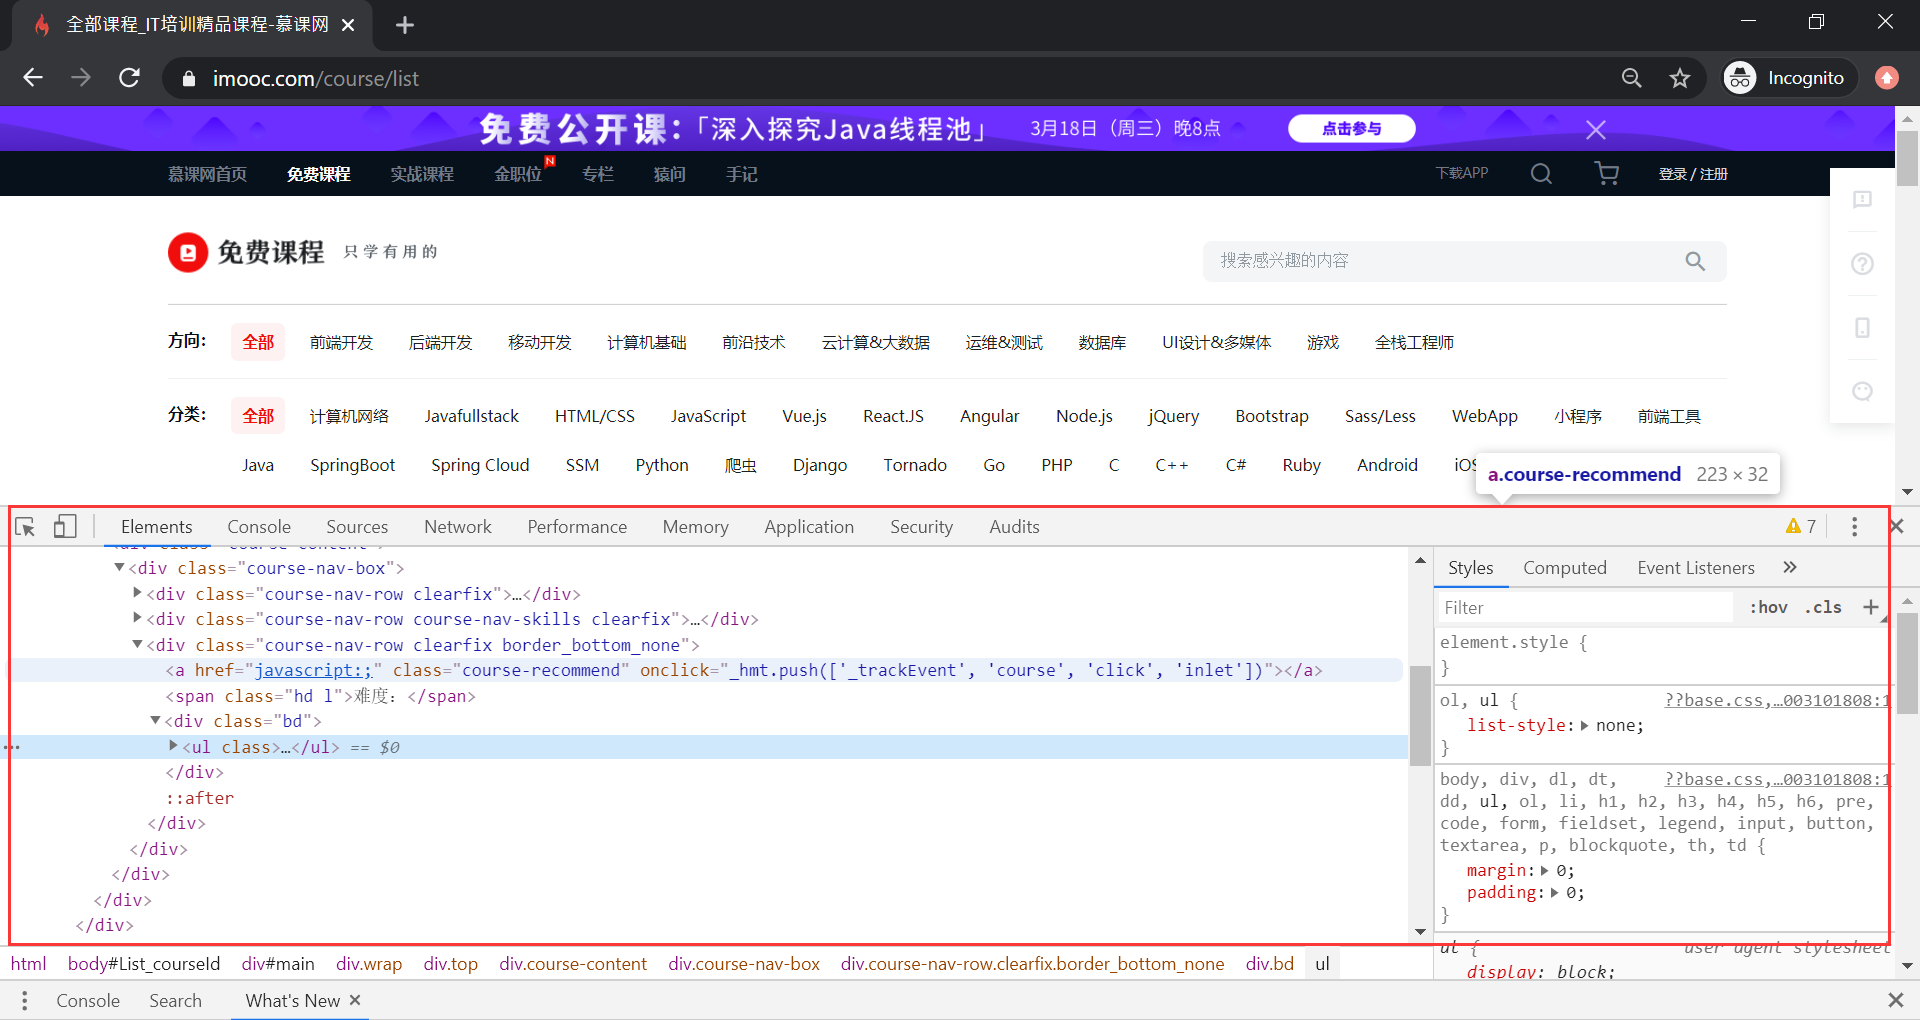Select the JavaScript category filter

(708, 416)
